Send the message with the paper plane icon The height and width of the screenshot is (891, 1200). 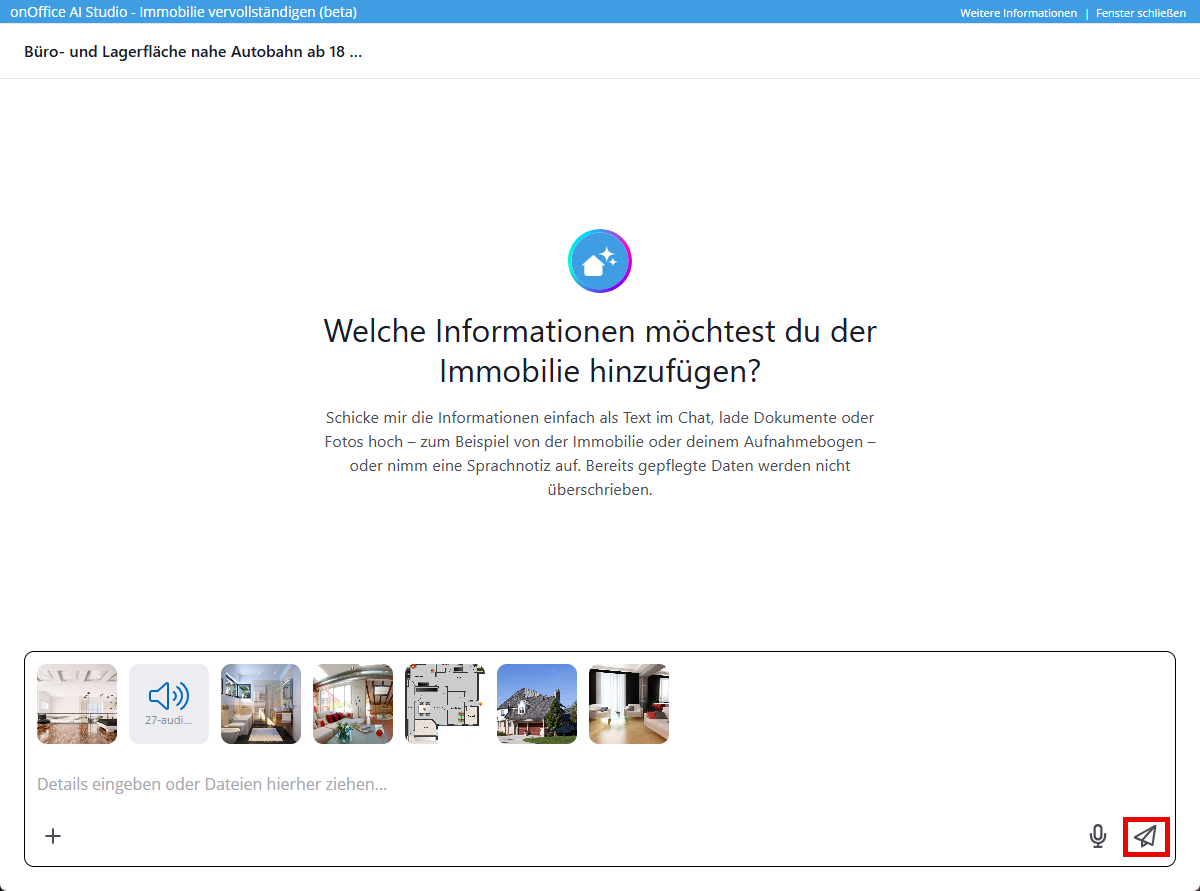(1146, 836)
